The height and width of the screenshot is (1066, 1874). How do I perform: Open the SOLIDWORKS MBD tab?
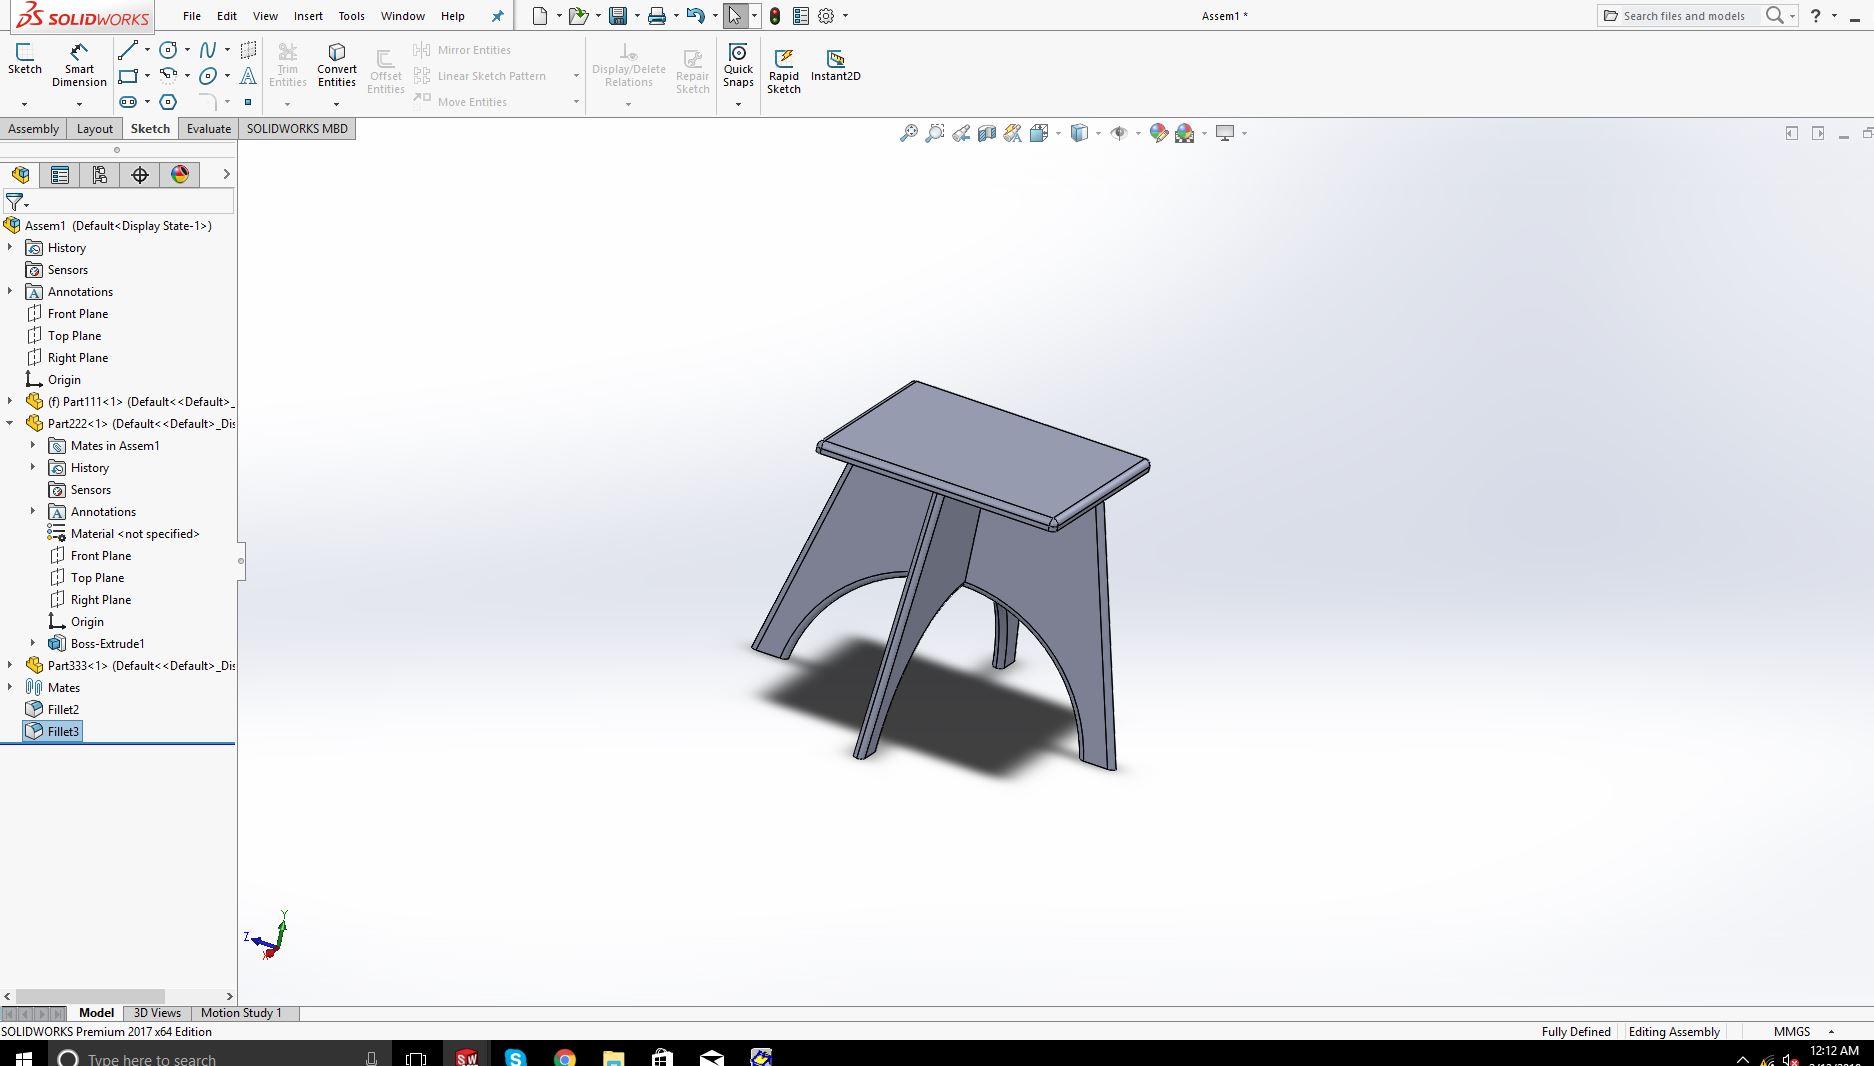[297, 129]
